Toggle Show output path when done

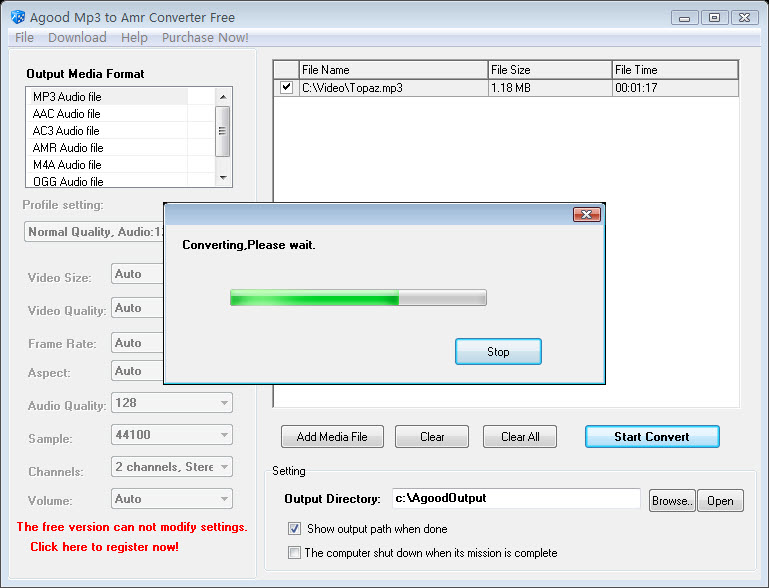[x=294, y=529]
